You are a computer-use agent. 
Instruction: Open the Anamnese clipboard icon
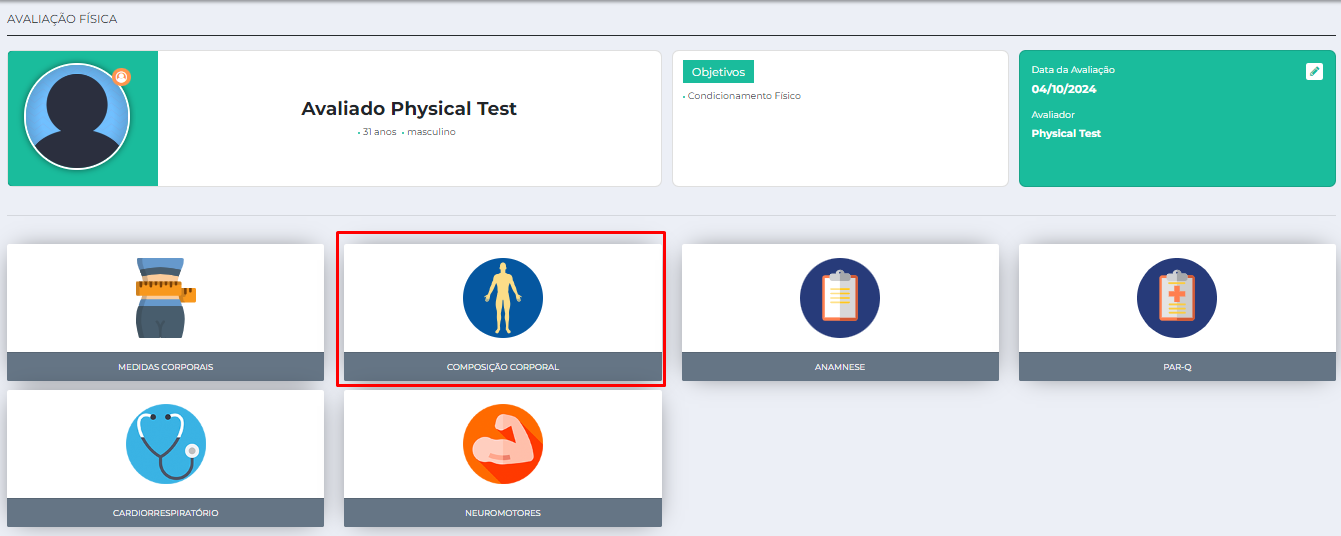[x=840, y=298]
